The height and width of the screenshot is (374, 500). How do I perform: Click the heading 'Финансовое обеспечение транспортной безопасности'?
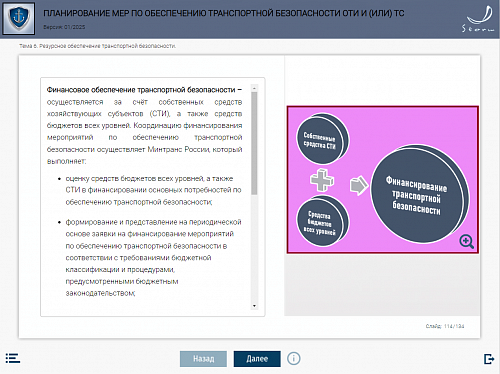[141, 90]
